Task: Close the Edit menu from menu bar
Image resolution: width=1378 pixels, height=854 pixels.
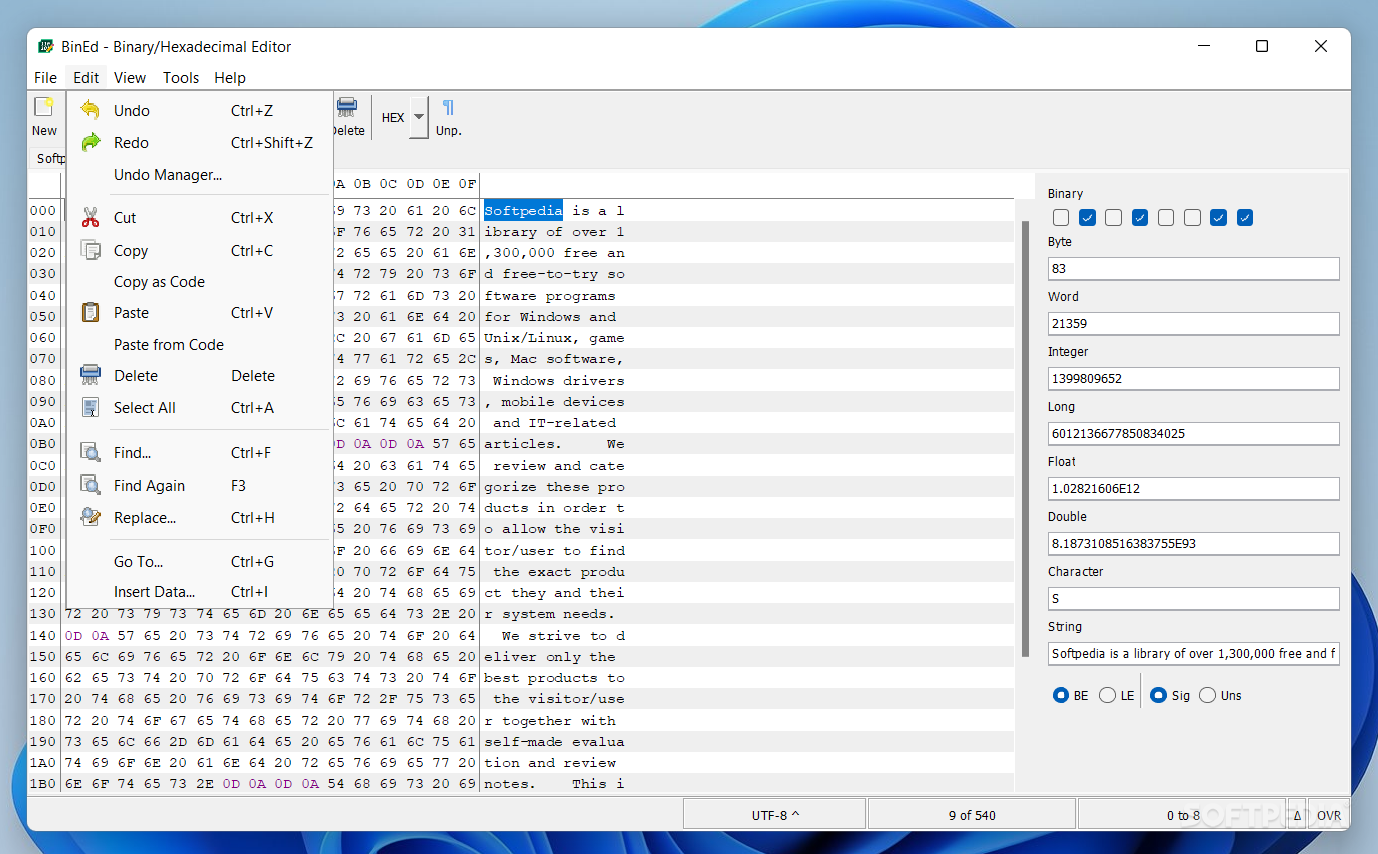Action: click(x=86, y=77)
